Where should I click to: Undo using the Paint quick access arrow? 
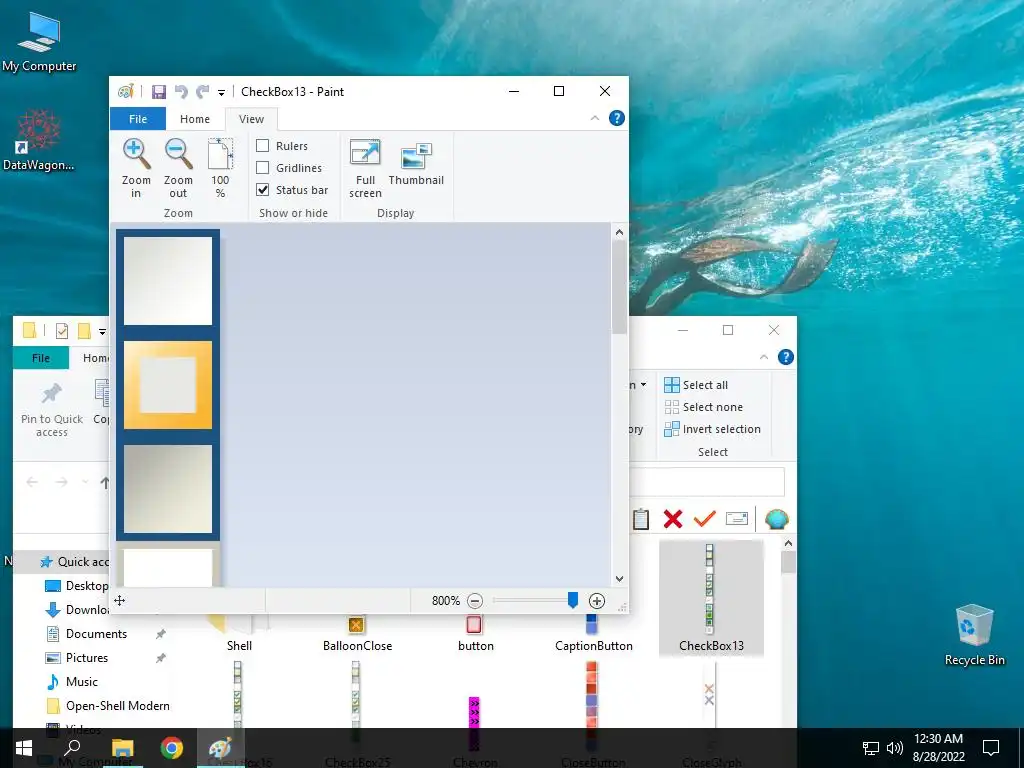[x=181, y=91]
